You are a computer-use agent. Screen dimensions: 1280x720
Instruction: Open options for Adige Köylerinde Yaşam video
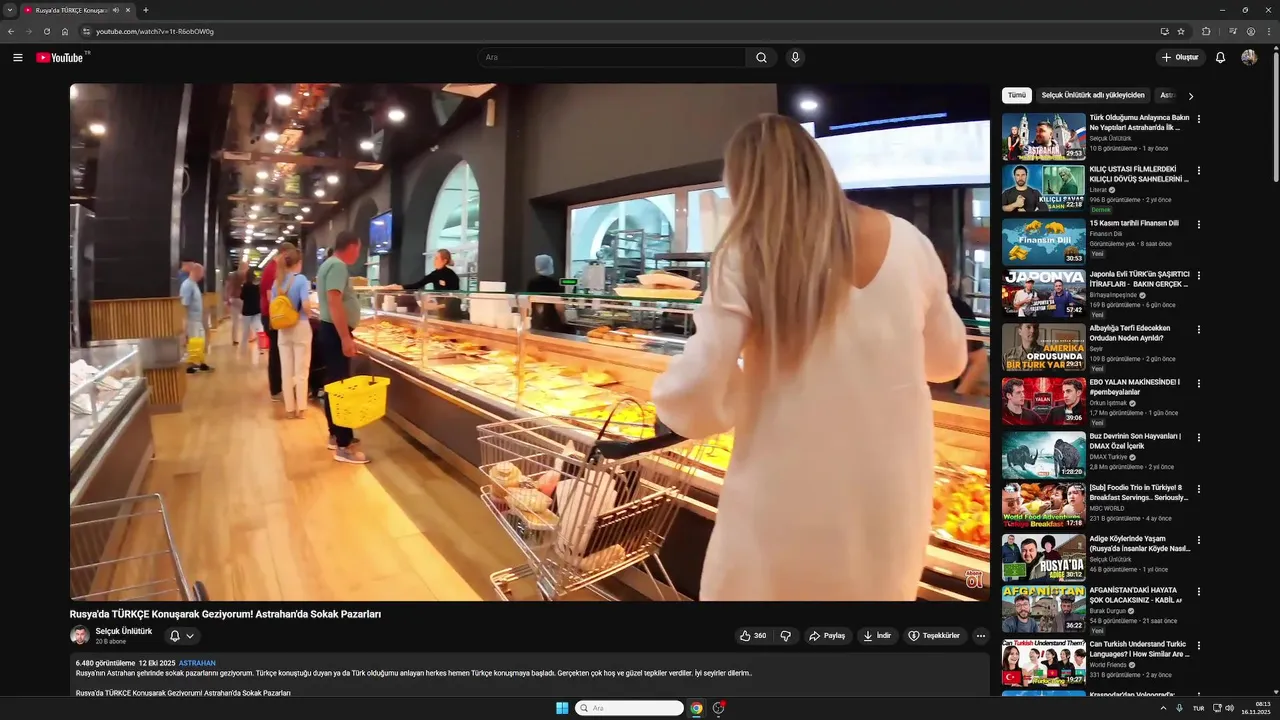click(x=1199, y=539)
